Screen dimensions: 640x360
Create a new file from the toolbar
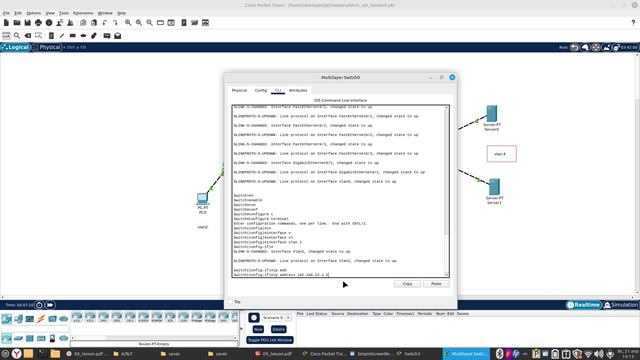(x=6, y=23)
